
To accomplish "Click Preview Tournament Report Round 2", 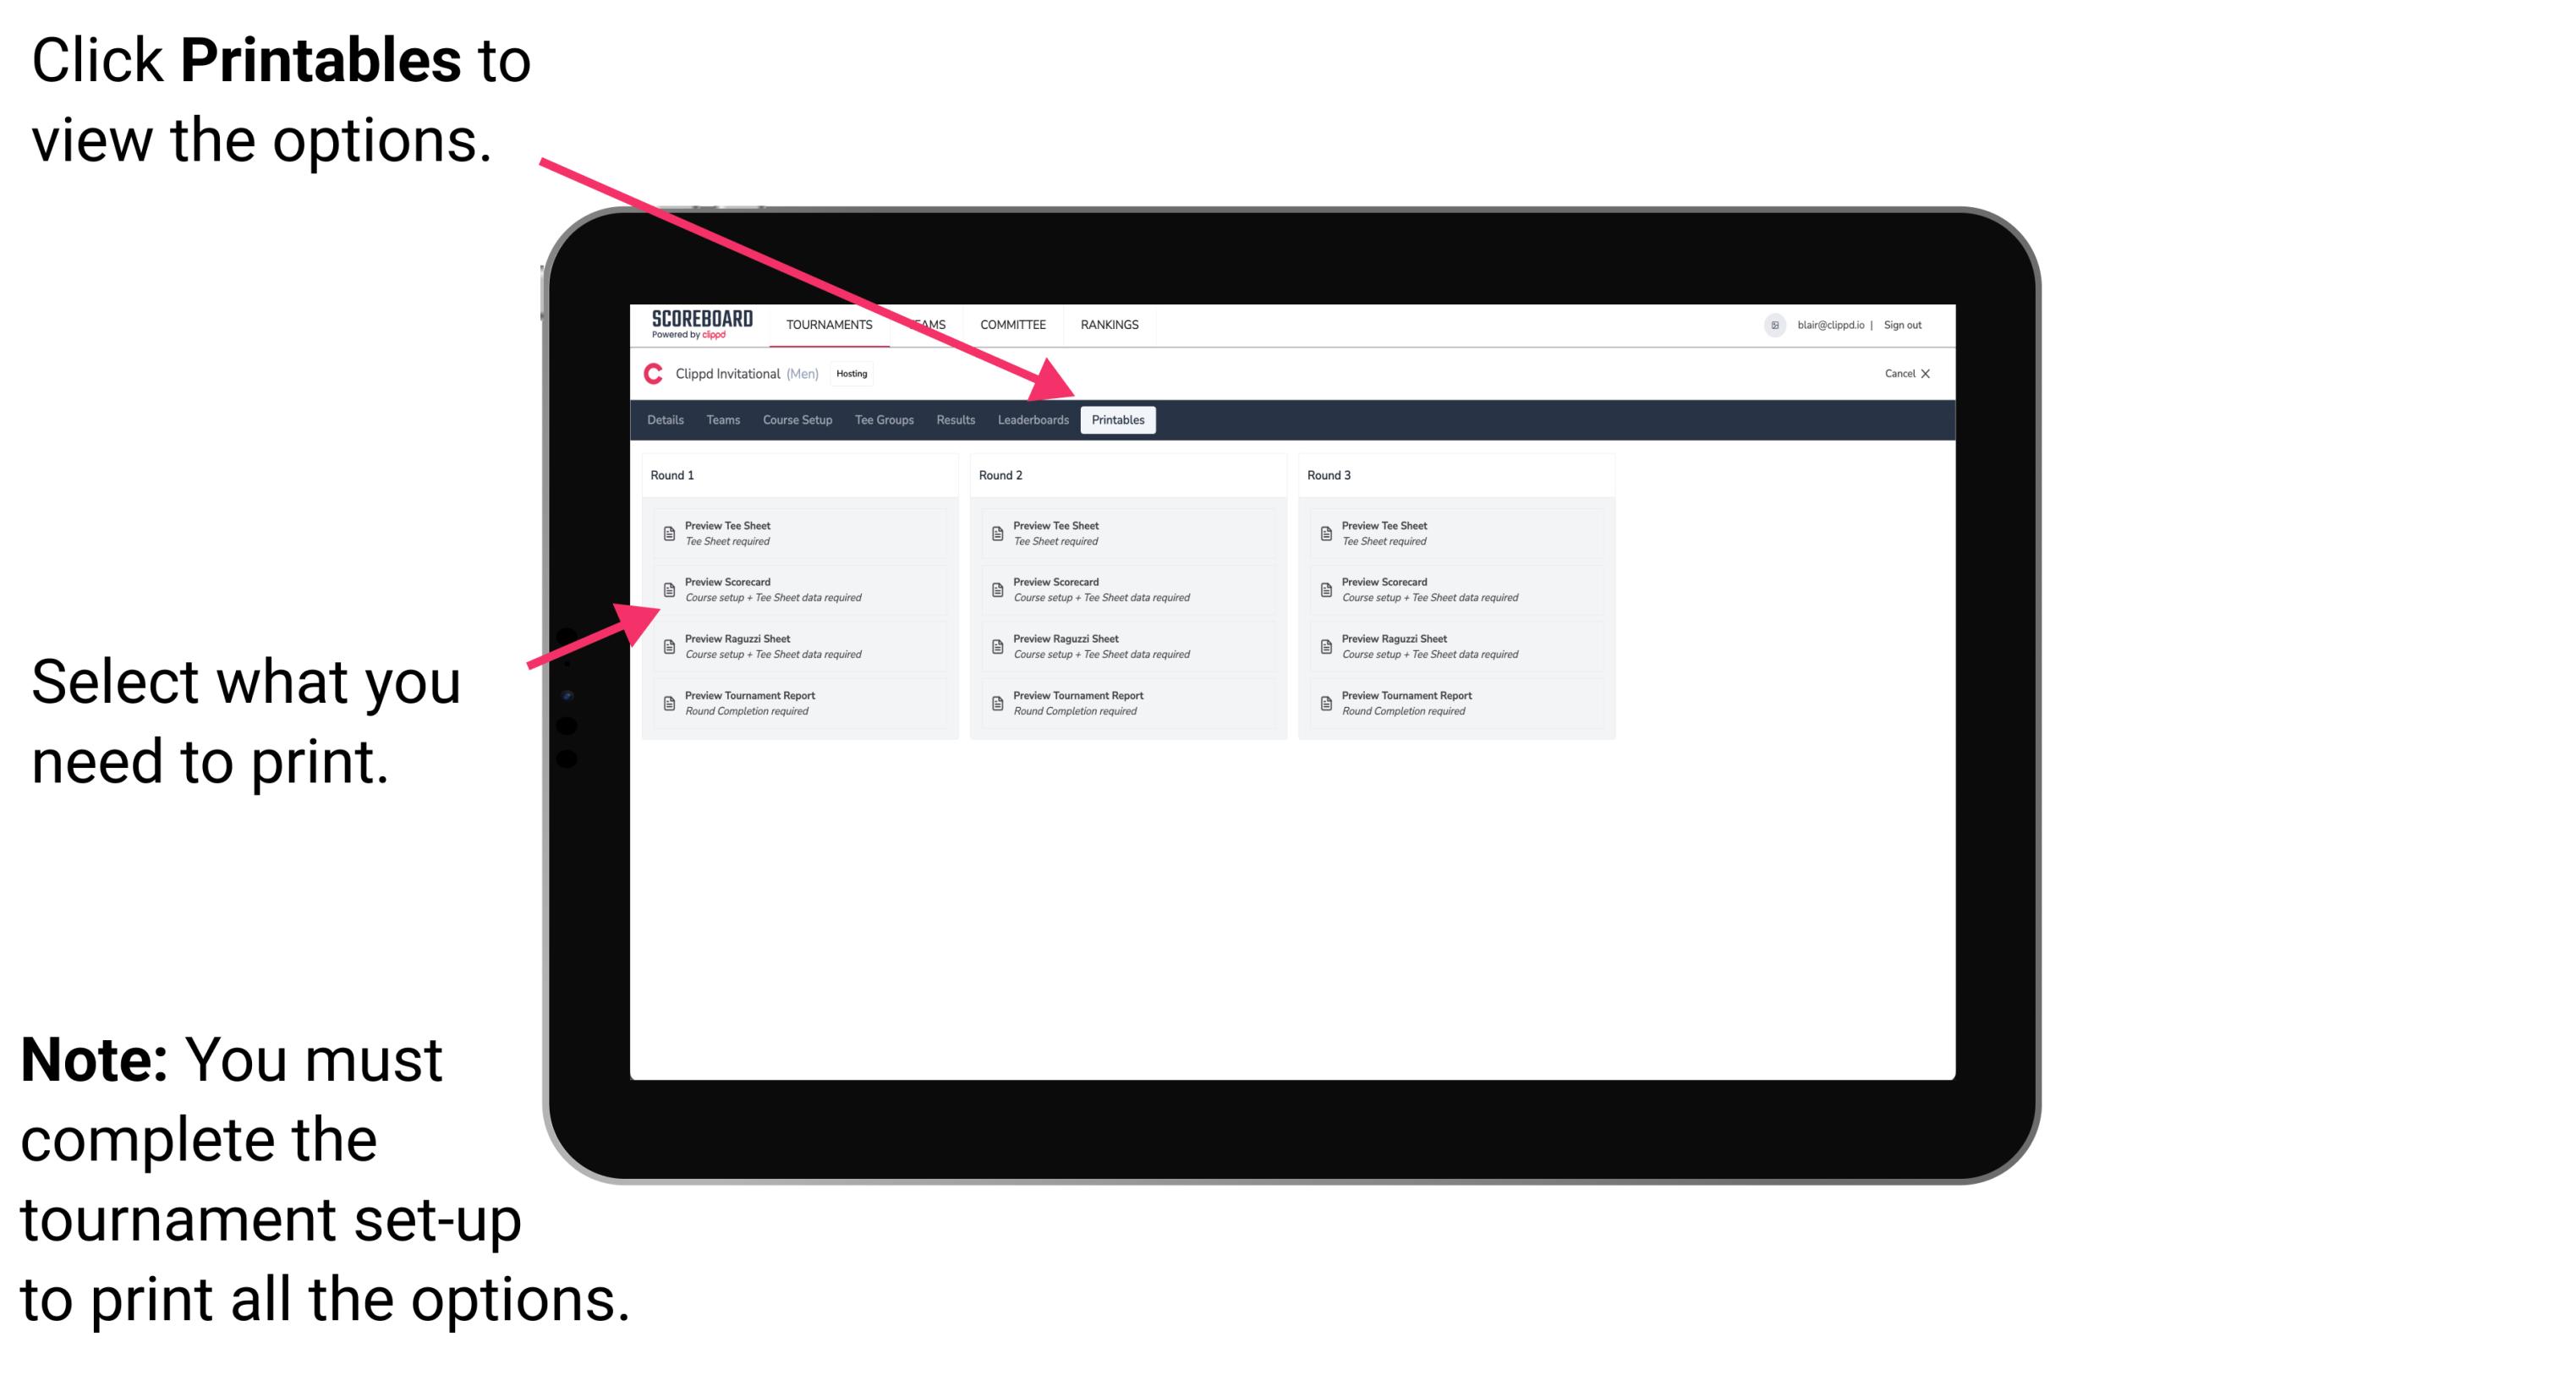I will [x=1082, y=704].
